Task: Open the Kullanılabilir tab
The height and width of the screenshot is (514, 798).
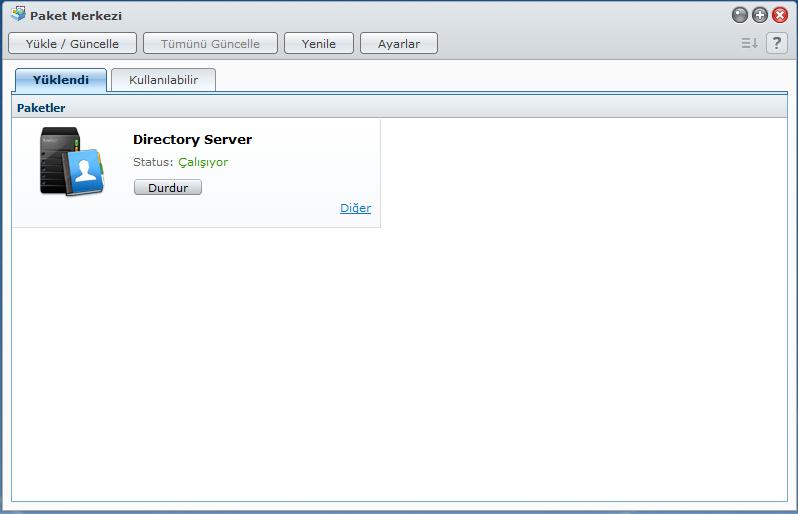Action: (x=163, y=80)
